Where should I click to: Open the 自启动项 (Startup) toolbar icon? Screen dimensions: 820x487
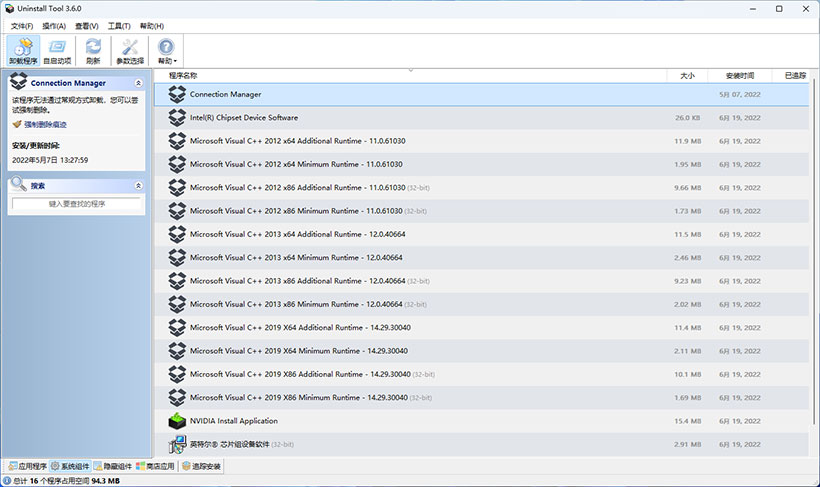click(57, 51)
